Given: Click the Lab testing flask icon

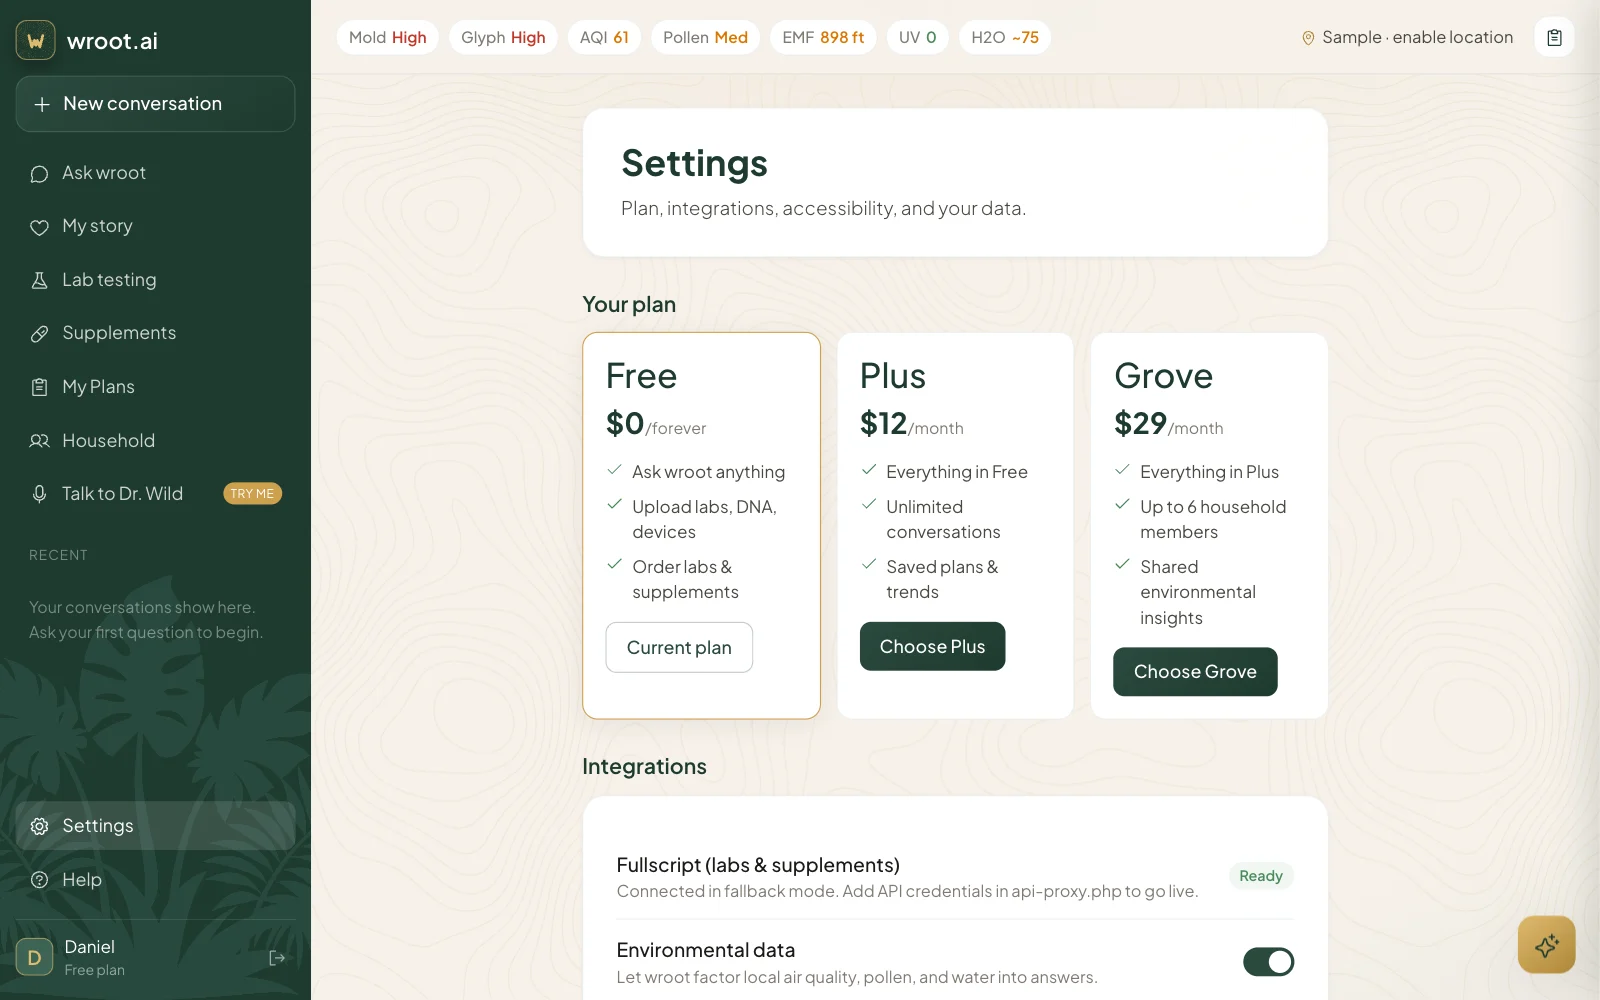Looking at the screenshot, I should pos(39,280).
